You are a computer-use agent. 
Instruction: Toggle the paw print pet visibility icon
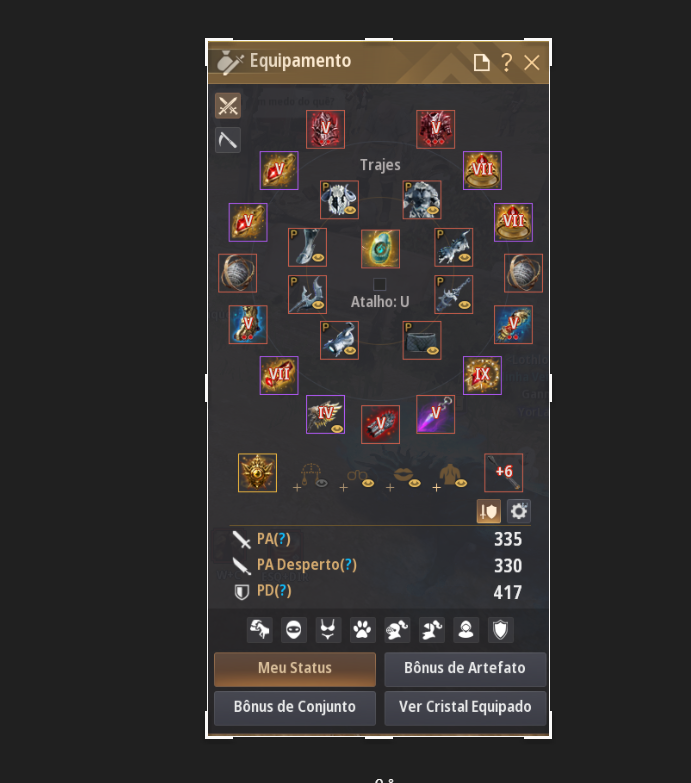click(362, 630)
